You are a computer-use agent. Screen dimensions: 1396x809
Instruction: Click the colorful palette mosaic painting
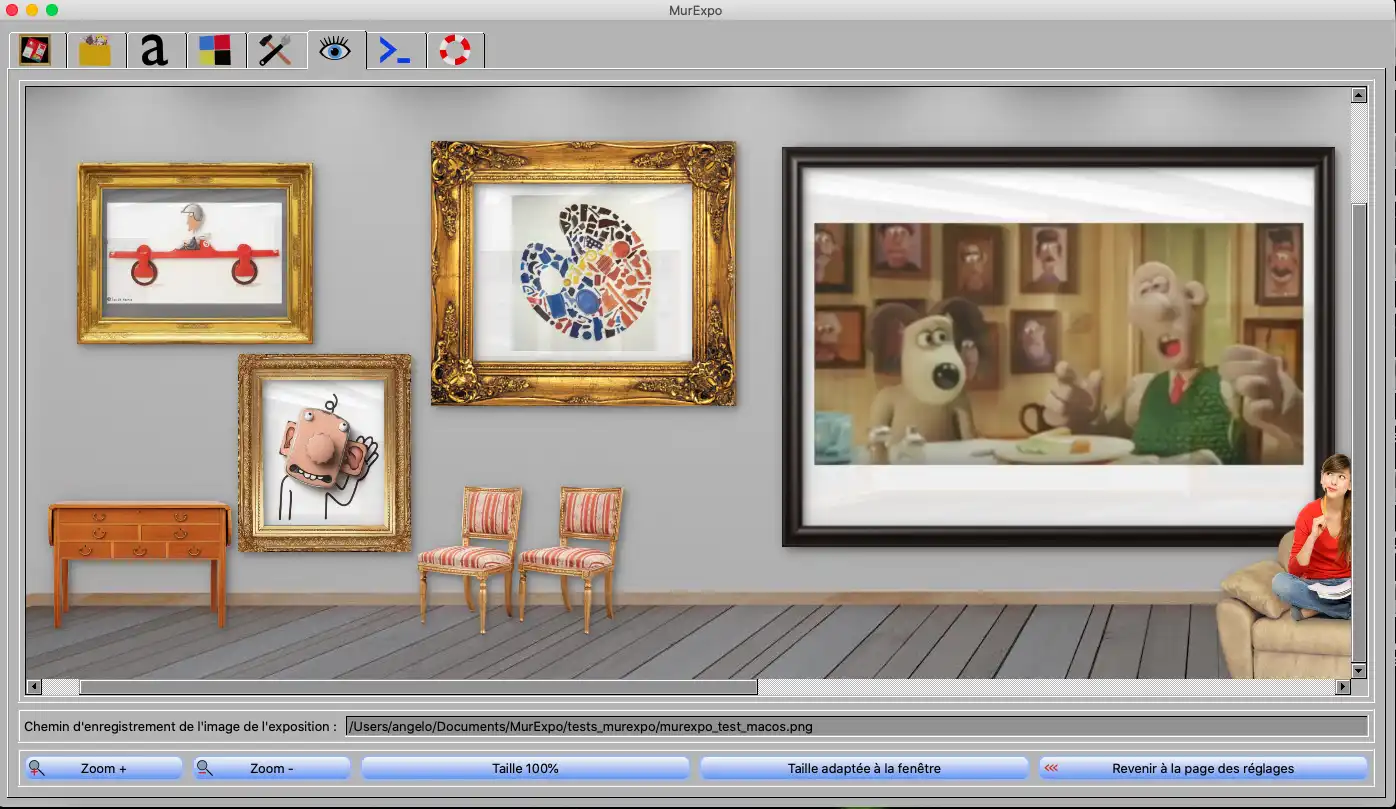click(x=583, y=273)
